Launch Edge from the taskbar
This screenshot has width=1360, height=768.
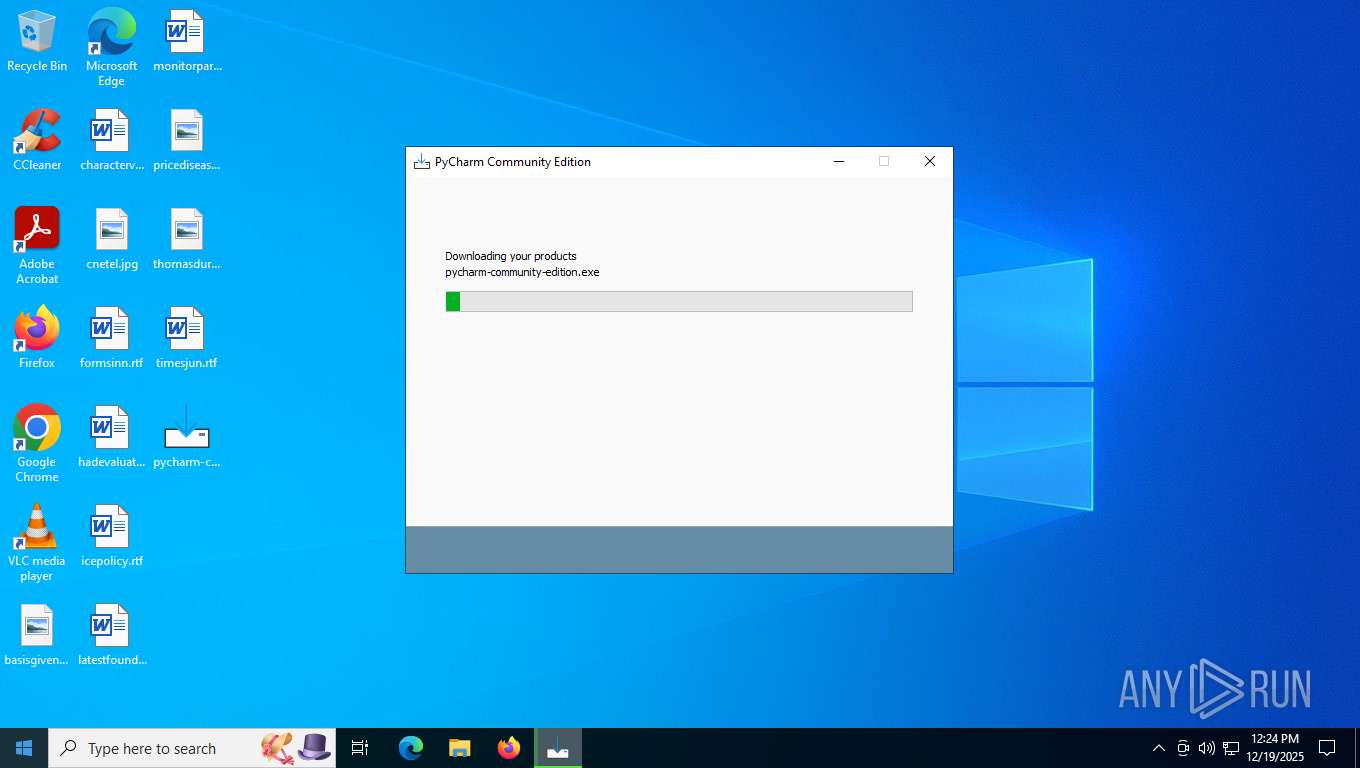coord(411,748)
